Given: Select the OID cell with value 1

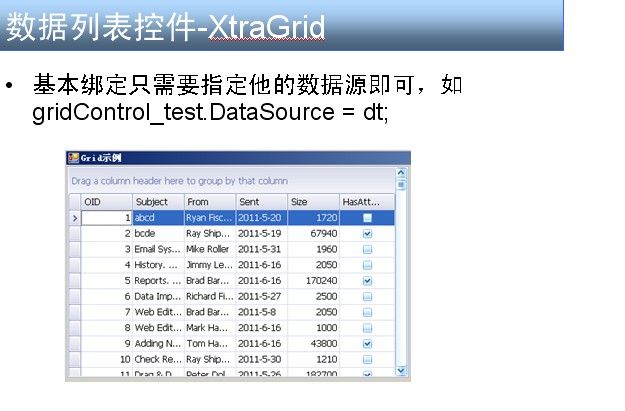Looking at the screenshot, I should [x=106, y=218].
